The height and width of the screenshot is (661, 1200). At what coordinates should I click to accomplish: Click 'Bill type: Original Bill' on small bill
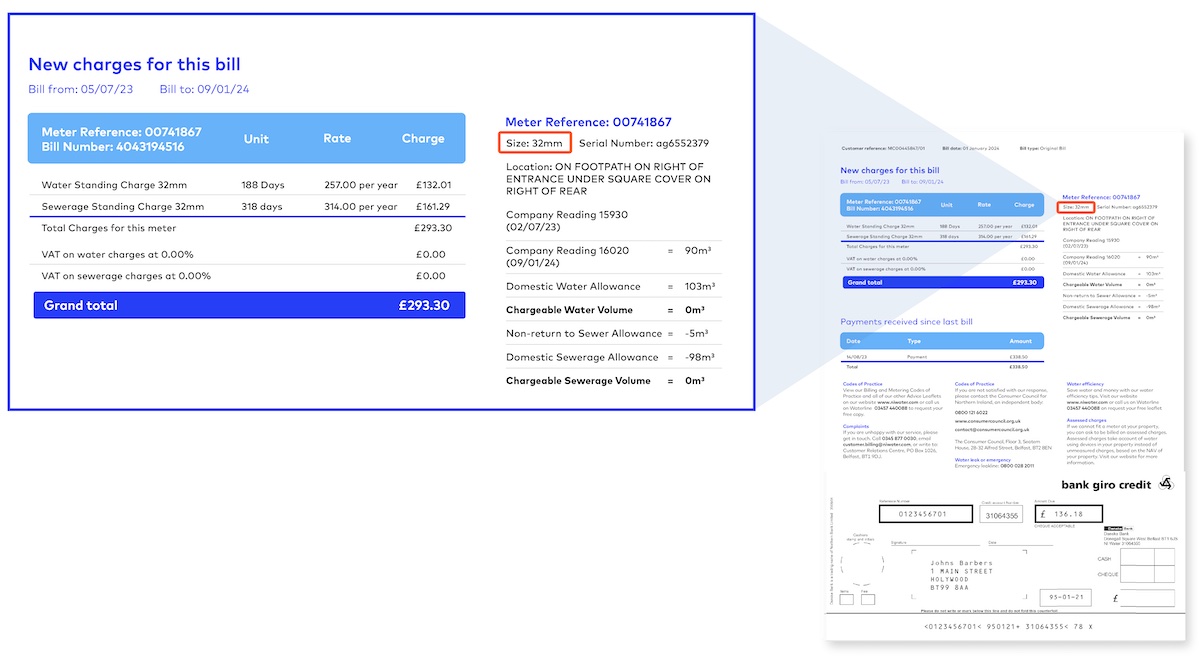[x=1043, y=148]
